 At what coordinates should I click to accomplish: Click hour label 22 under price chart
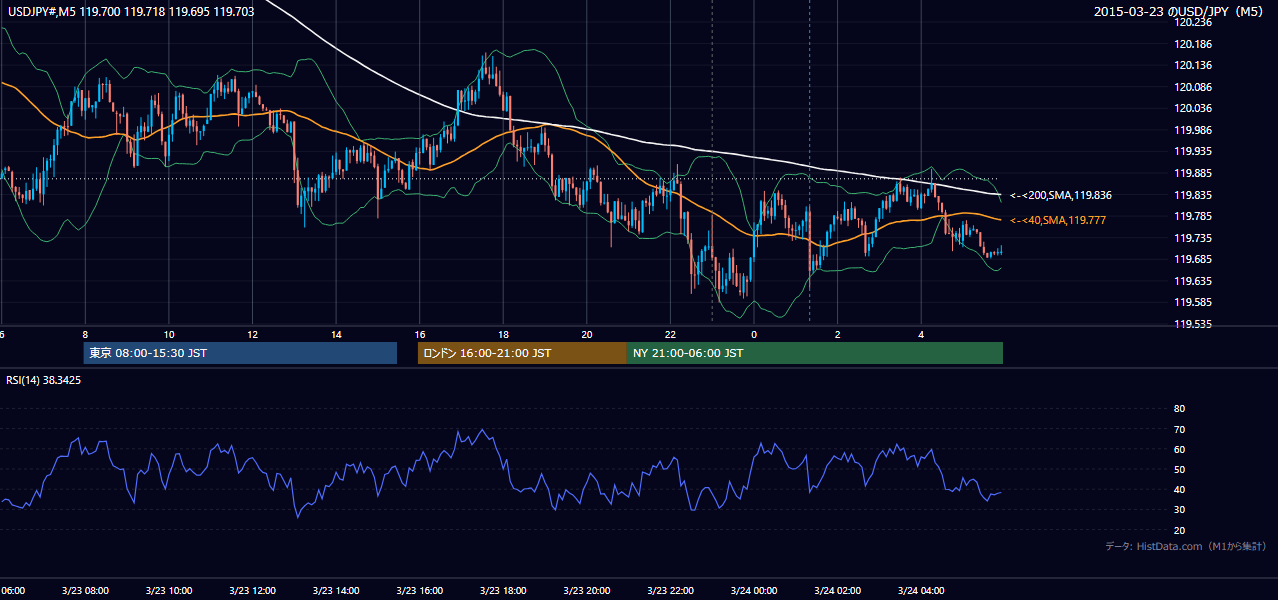670,334
